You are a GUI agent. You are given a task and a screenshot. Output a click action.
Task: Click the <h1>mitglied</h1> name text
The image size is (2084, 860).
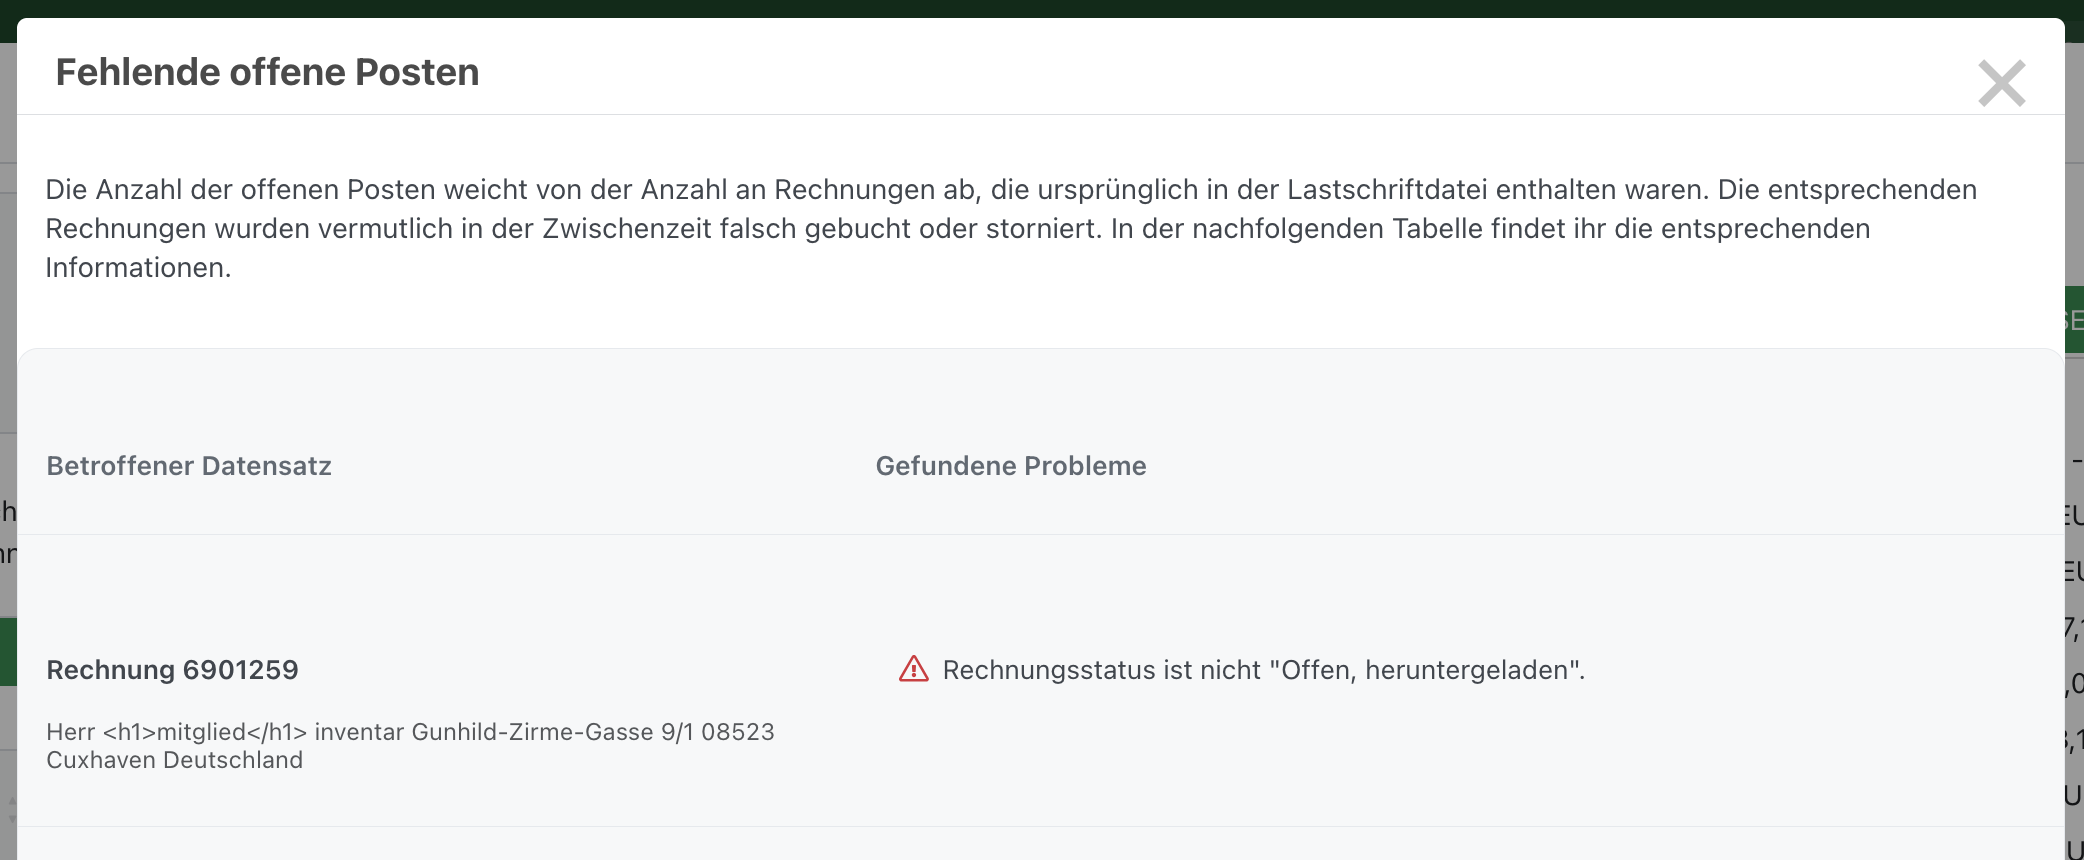coord(205,732)
